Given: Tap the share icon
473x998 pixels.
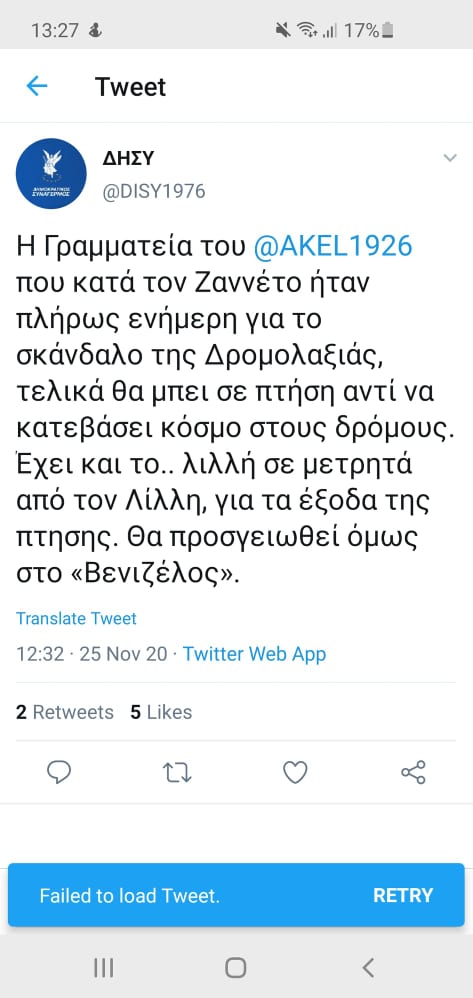Looking at the screenshot, I should [413, 773].
